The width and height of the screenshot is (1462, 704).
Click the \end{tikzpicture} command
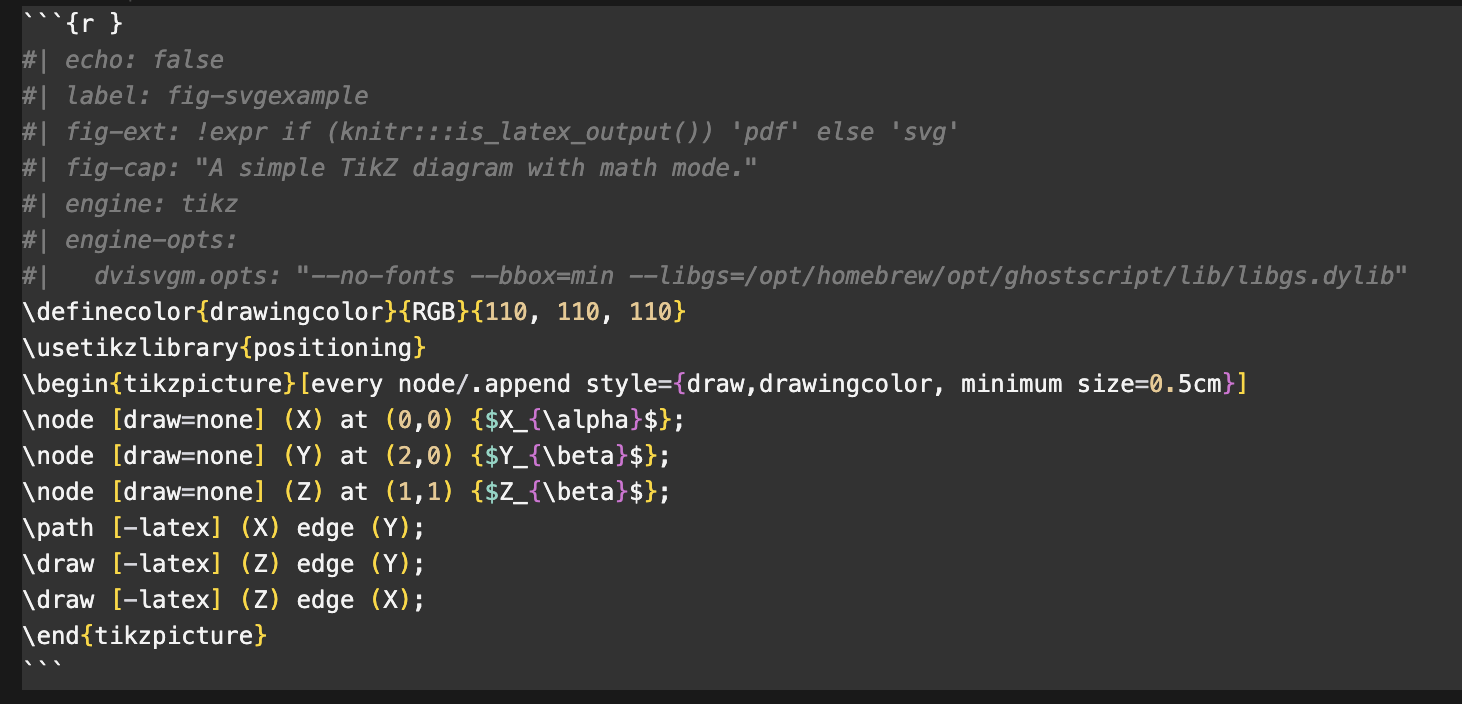tap(144, 636)
